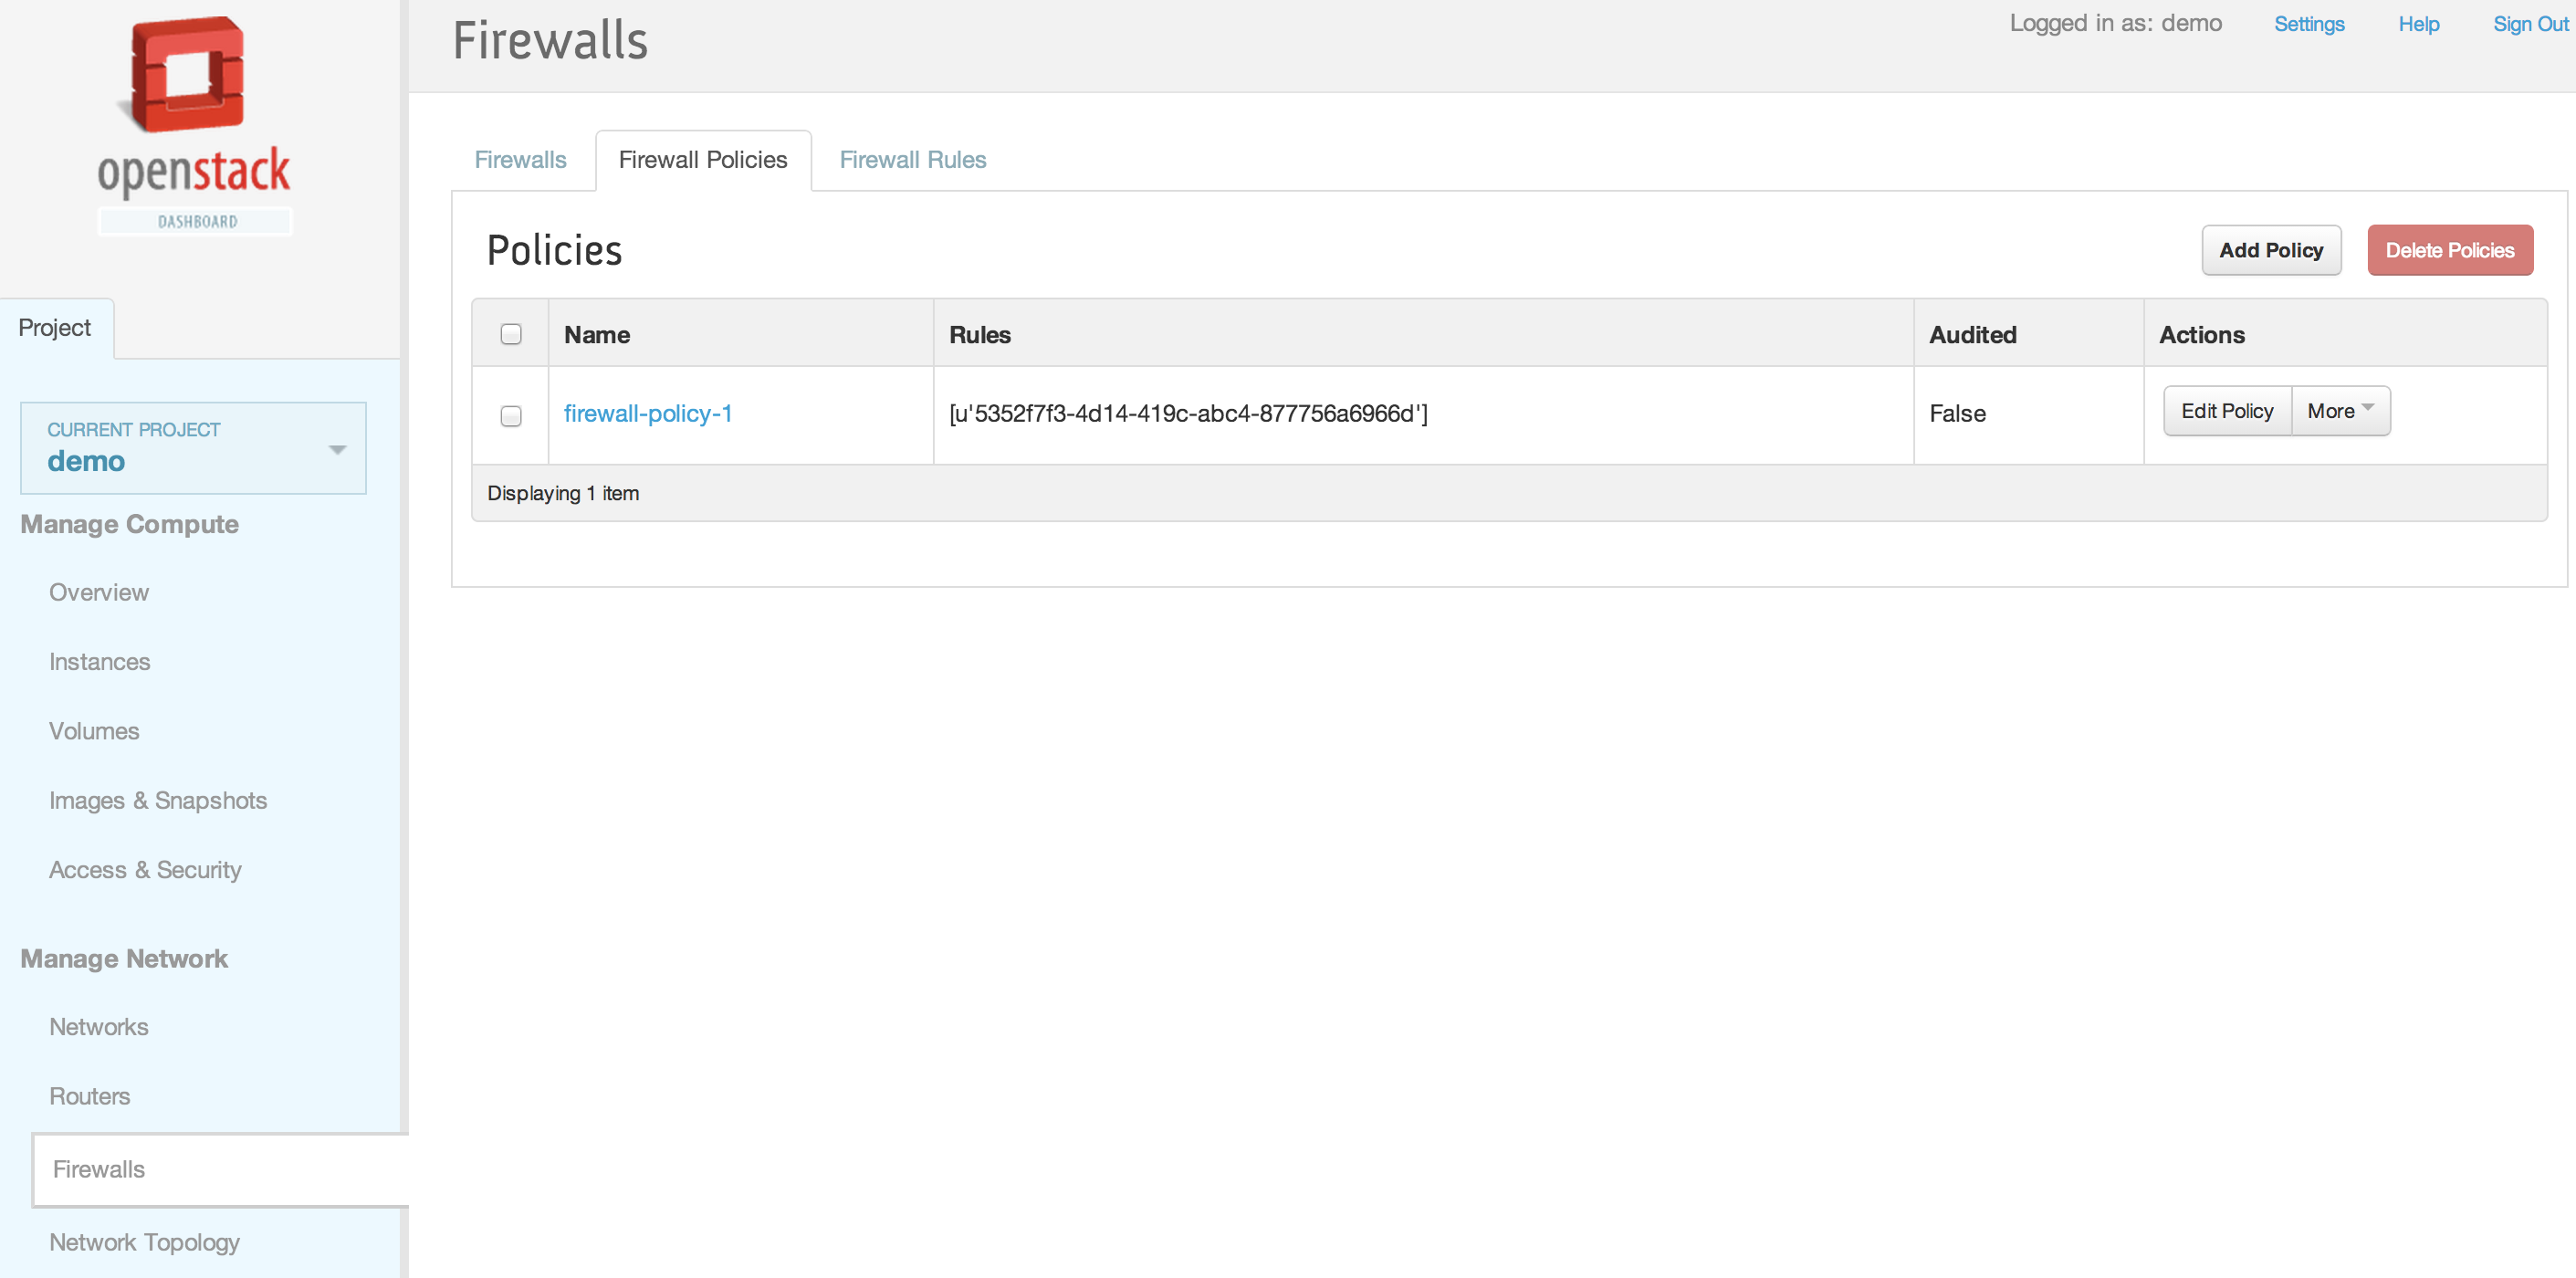The width and height of the screenshot is (2576, 1278).
Task: Open the More actions dropdown
Action: (2340, 411)
